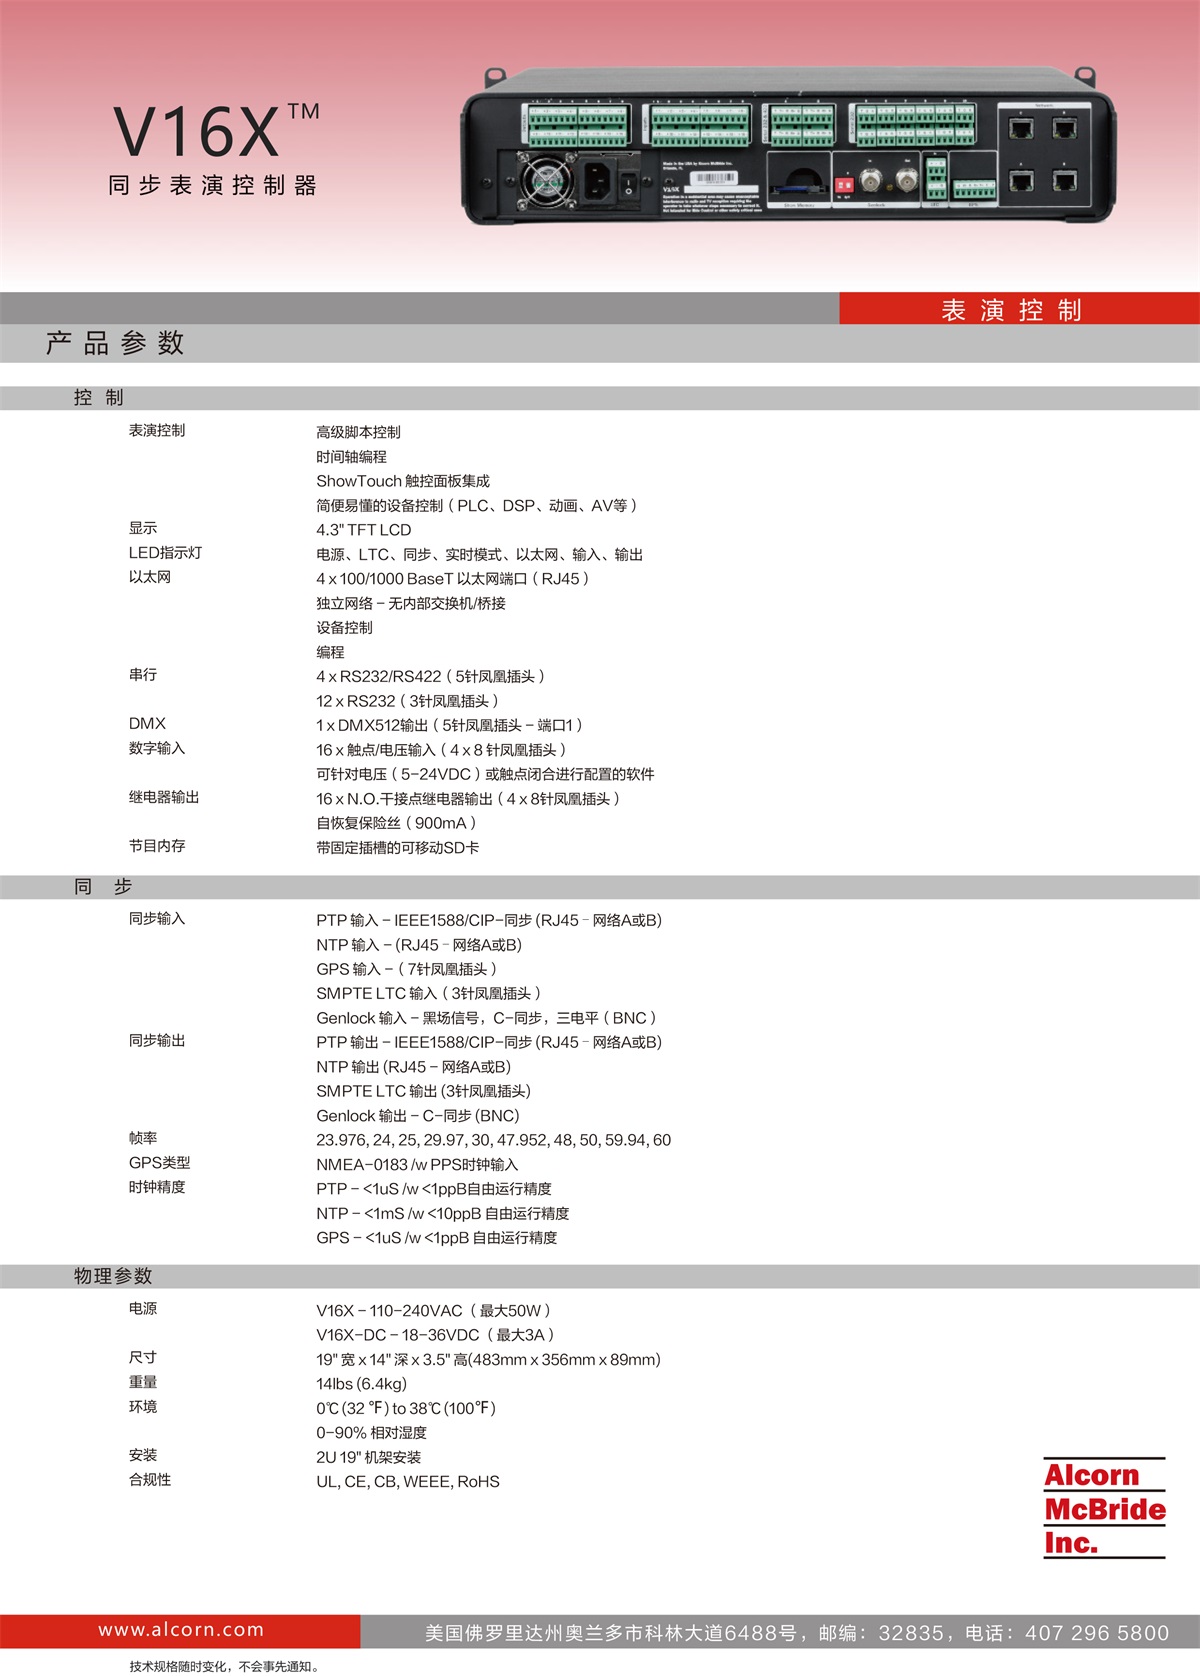Click the V16X rear panel product photo
This screenshot has height=1676, width=1200.
tap(789, 145)
